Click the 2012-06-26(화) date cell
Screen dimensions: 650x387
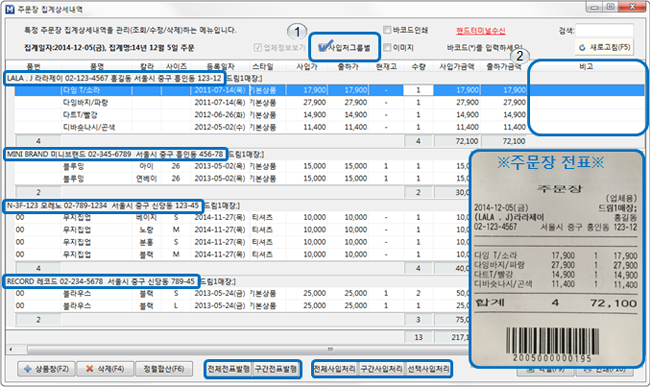(220, 115)
